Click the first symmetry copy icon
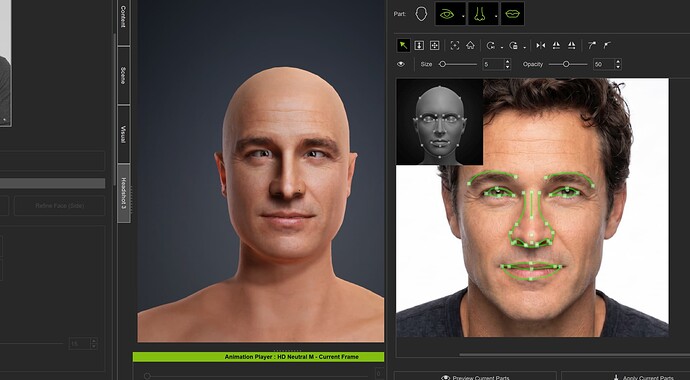 coord(556,45)
